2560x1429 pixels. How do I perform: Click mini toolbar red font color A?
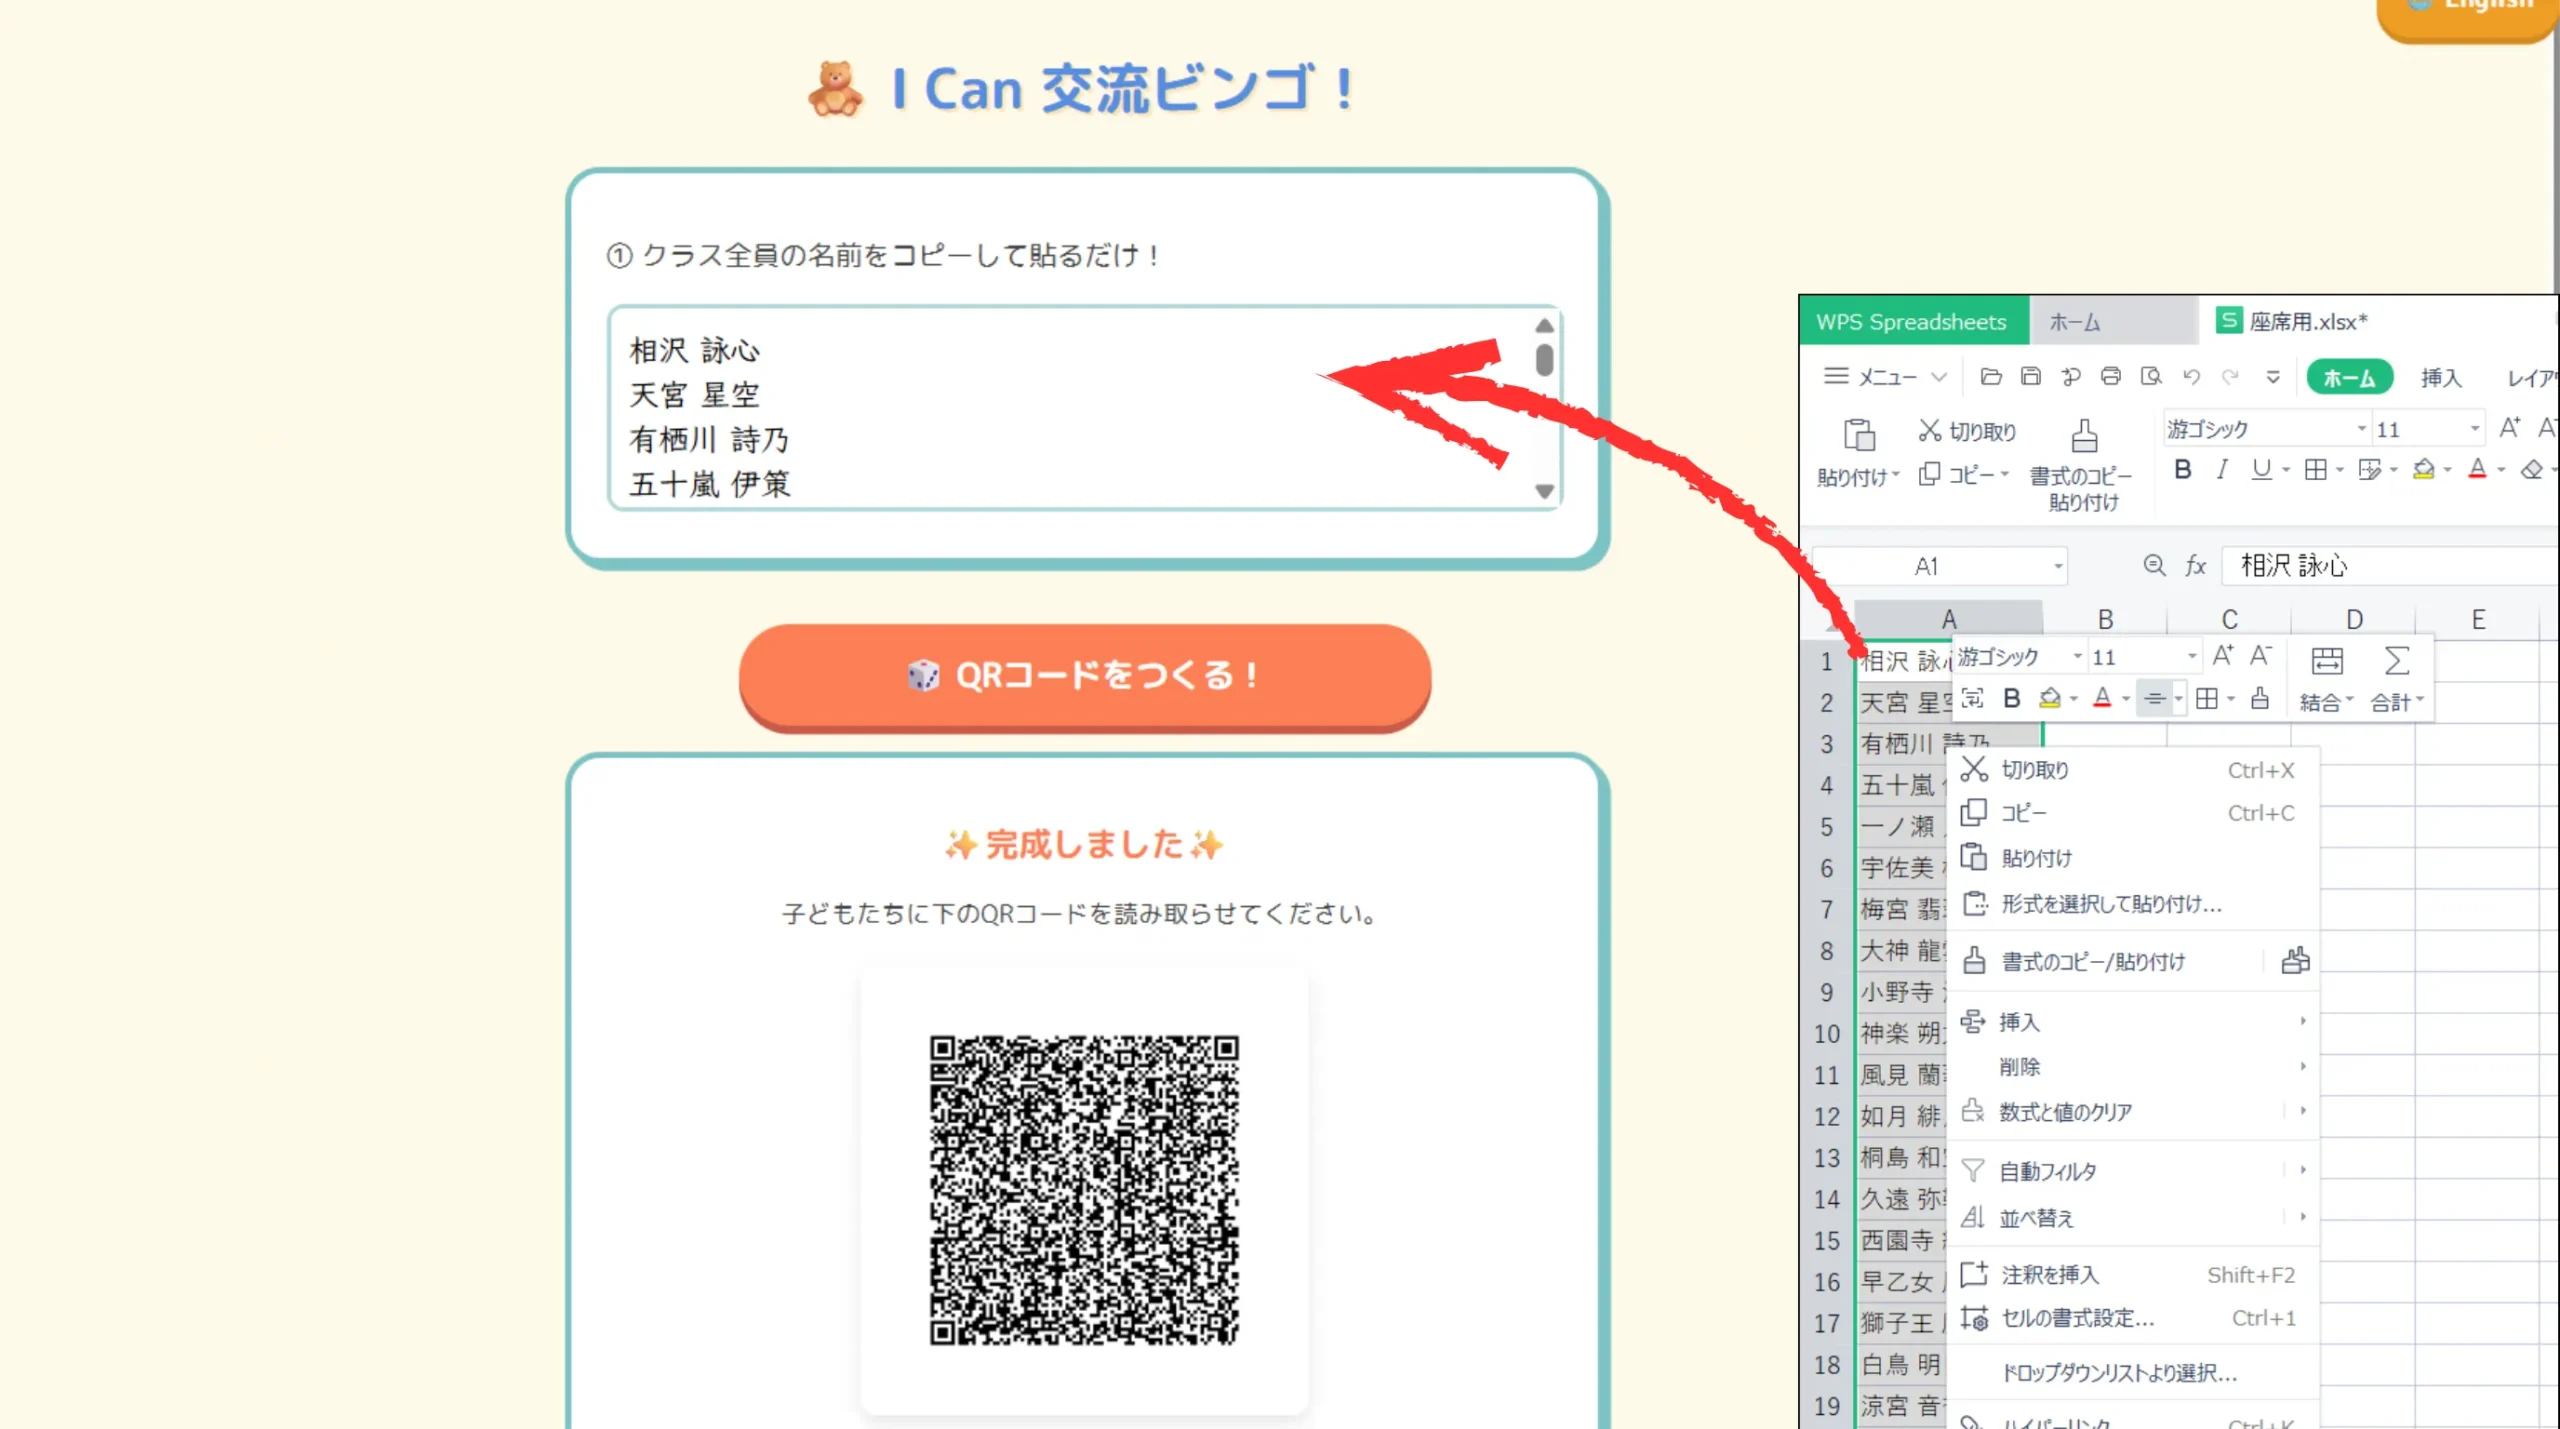pos(2102,698)
